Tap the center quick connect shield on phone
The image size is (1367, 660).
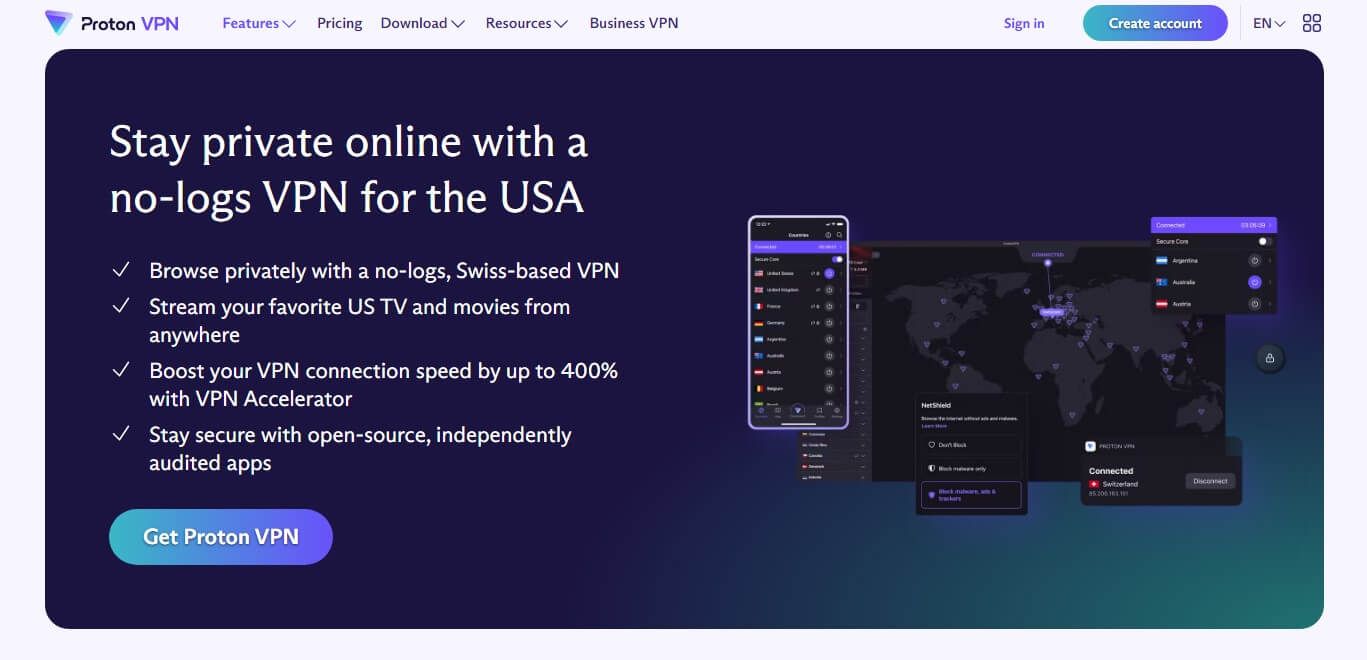pyautogui.click(x=798, y=410)
